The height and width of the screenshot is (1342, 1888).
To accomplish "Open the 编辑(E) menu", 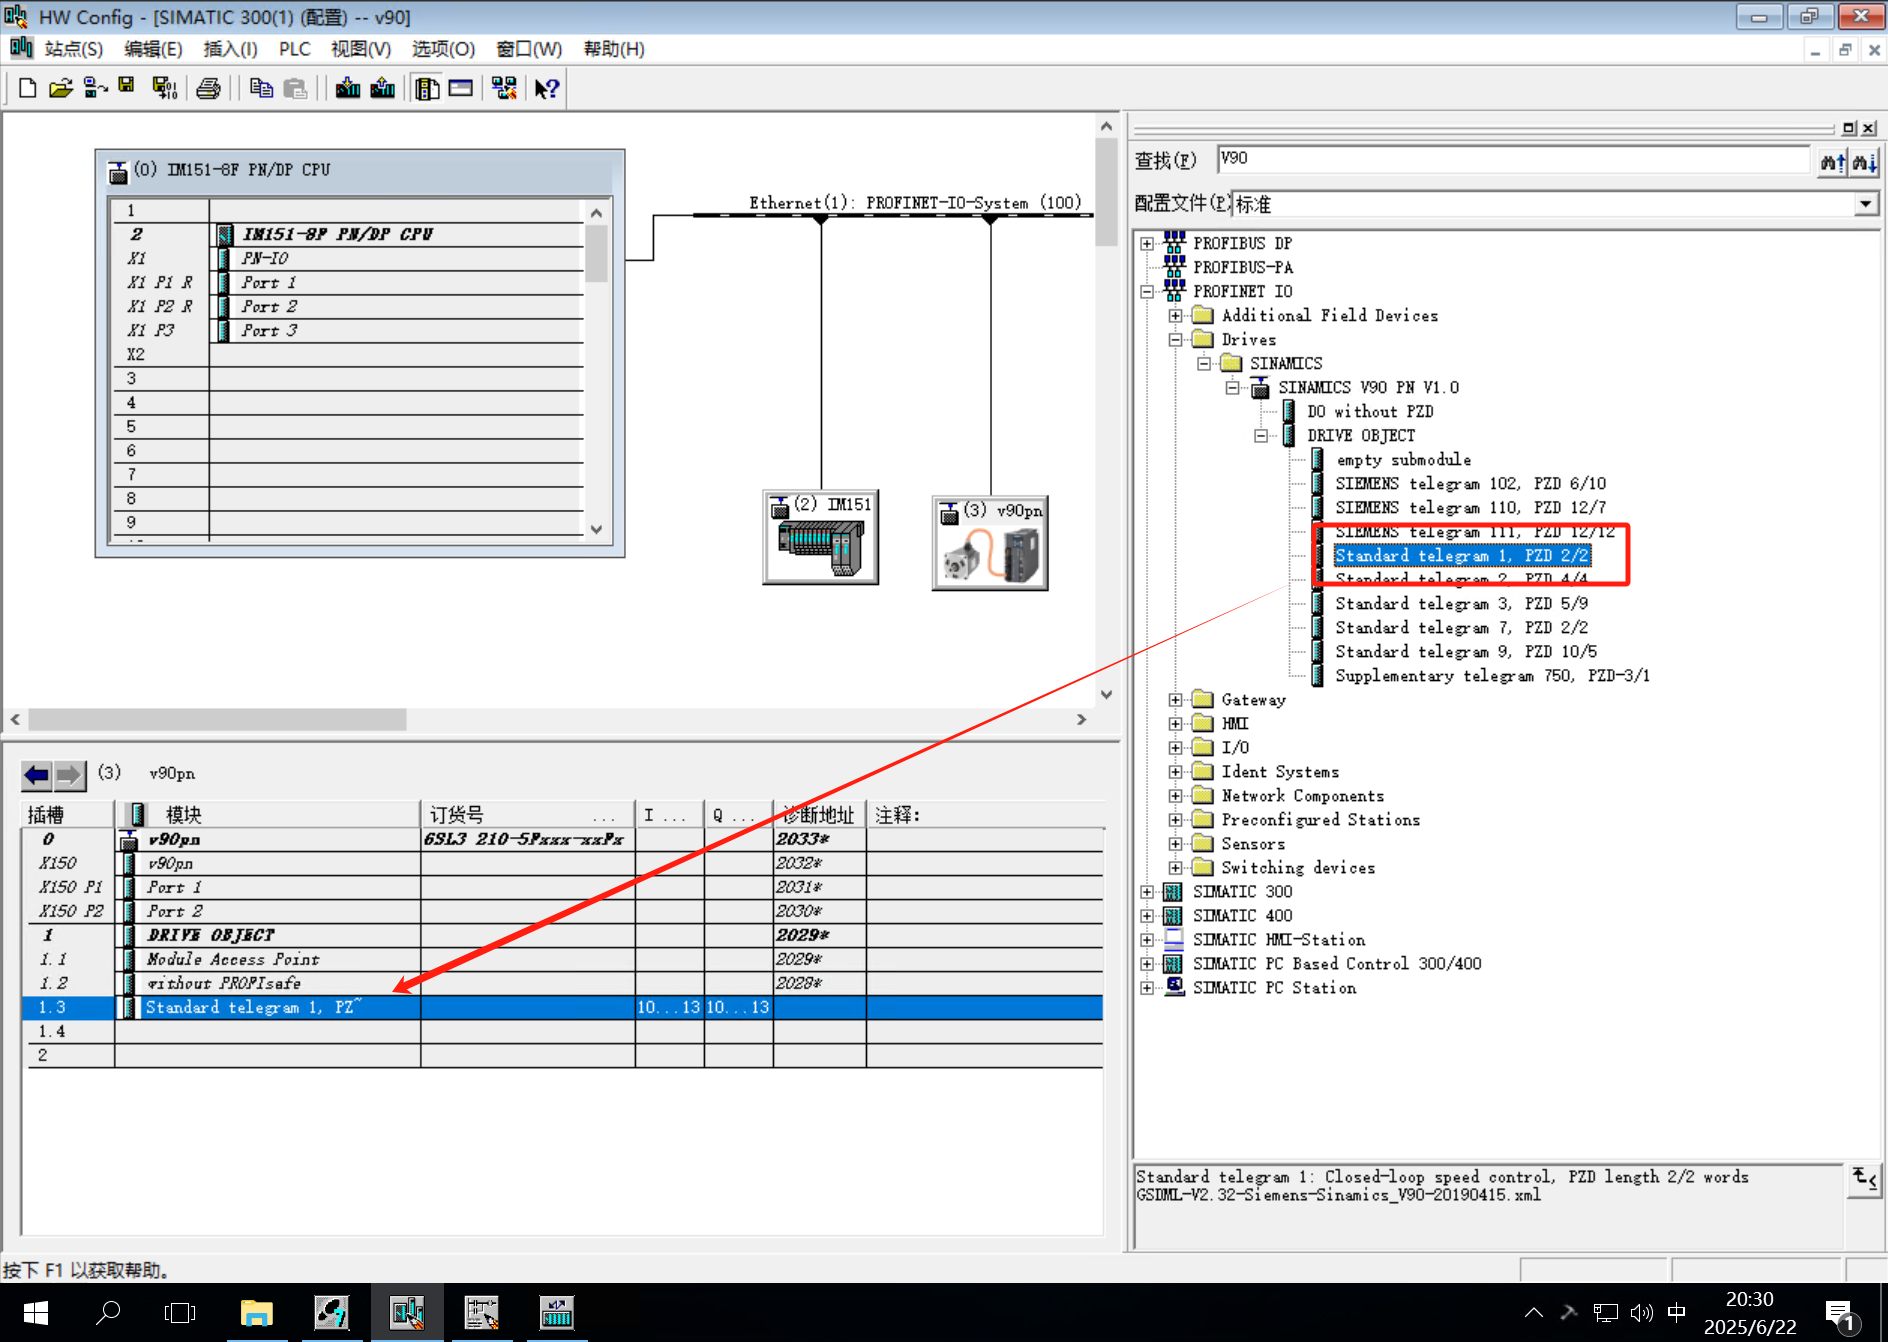I will [153, 49].
